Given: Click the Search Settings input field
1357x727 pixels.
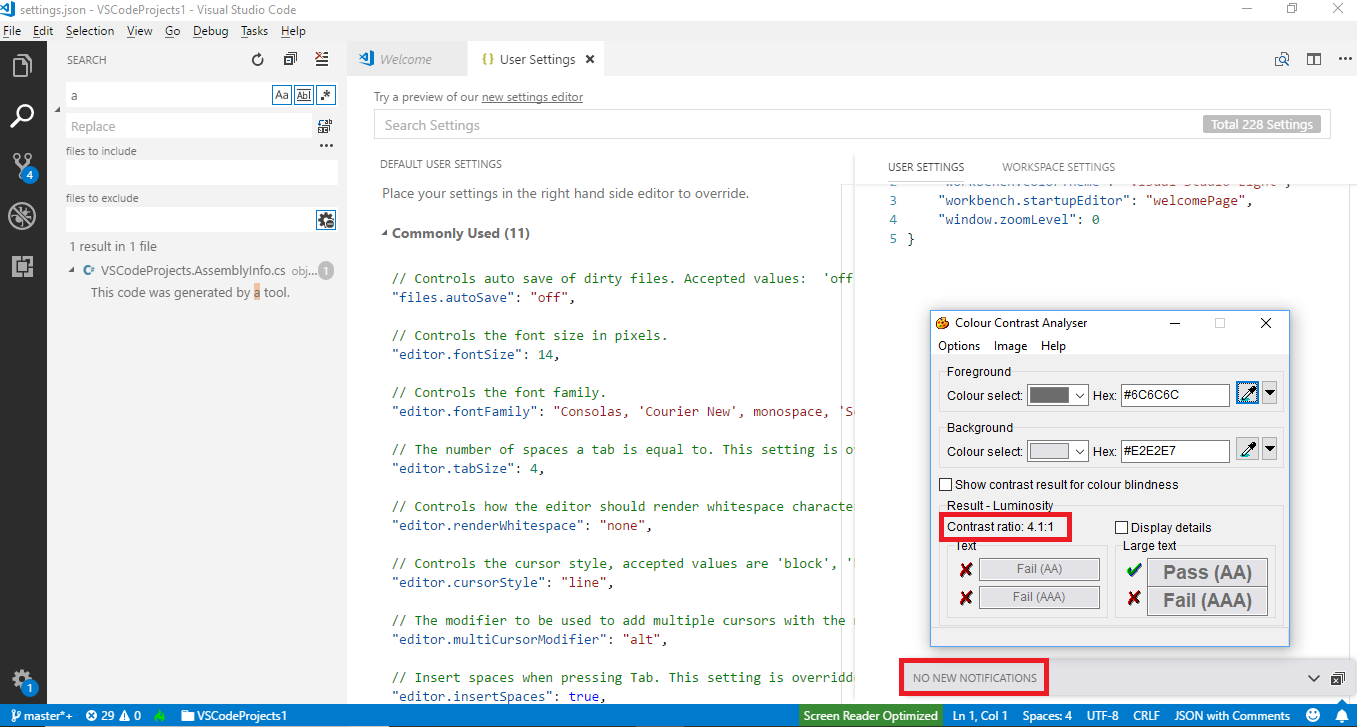Looking at the screenshot, I should 850,125.
